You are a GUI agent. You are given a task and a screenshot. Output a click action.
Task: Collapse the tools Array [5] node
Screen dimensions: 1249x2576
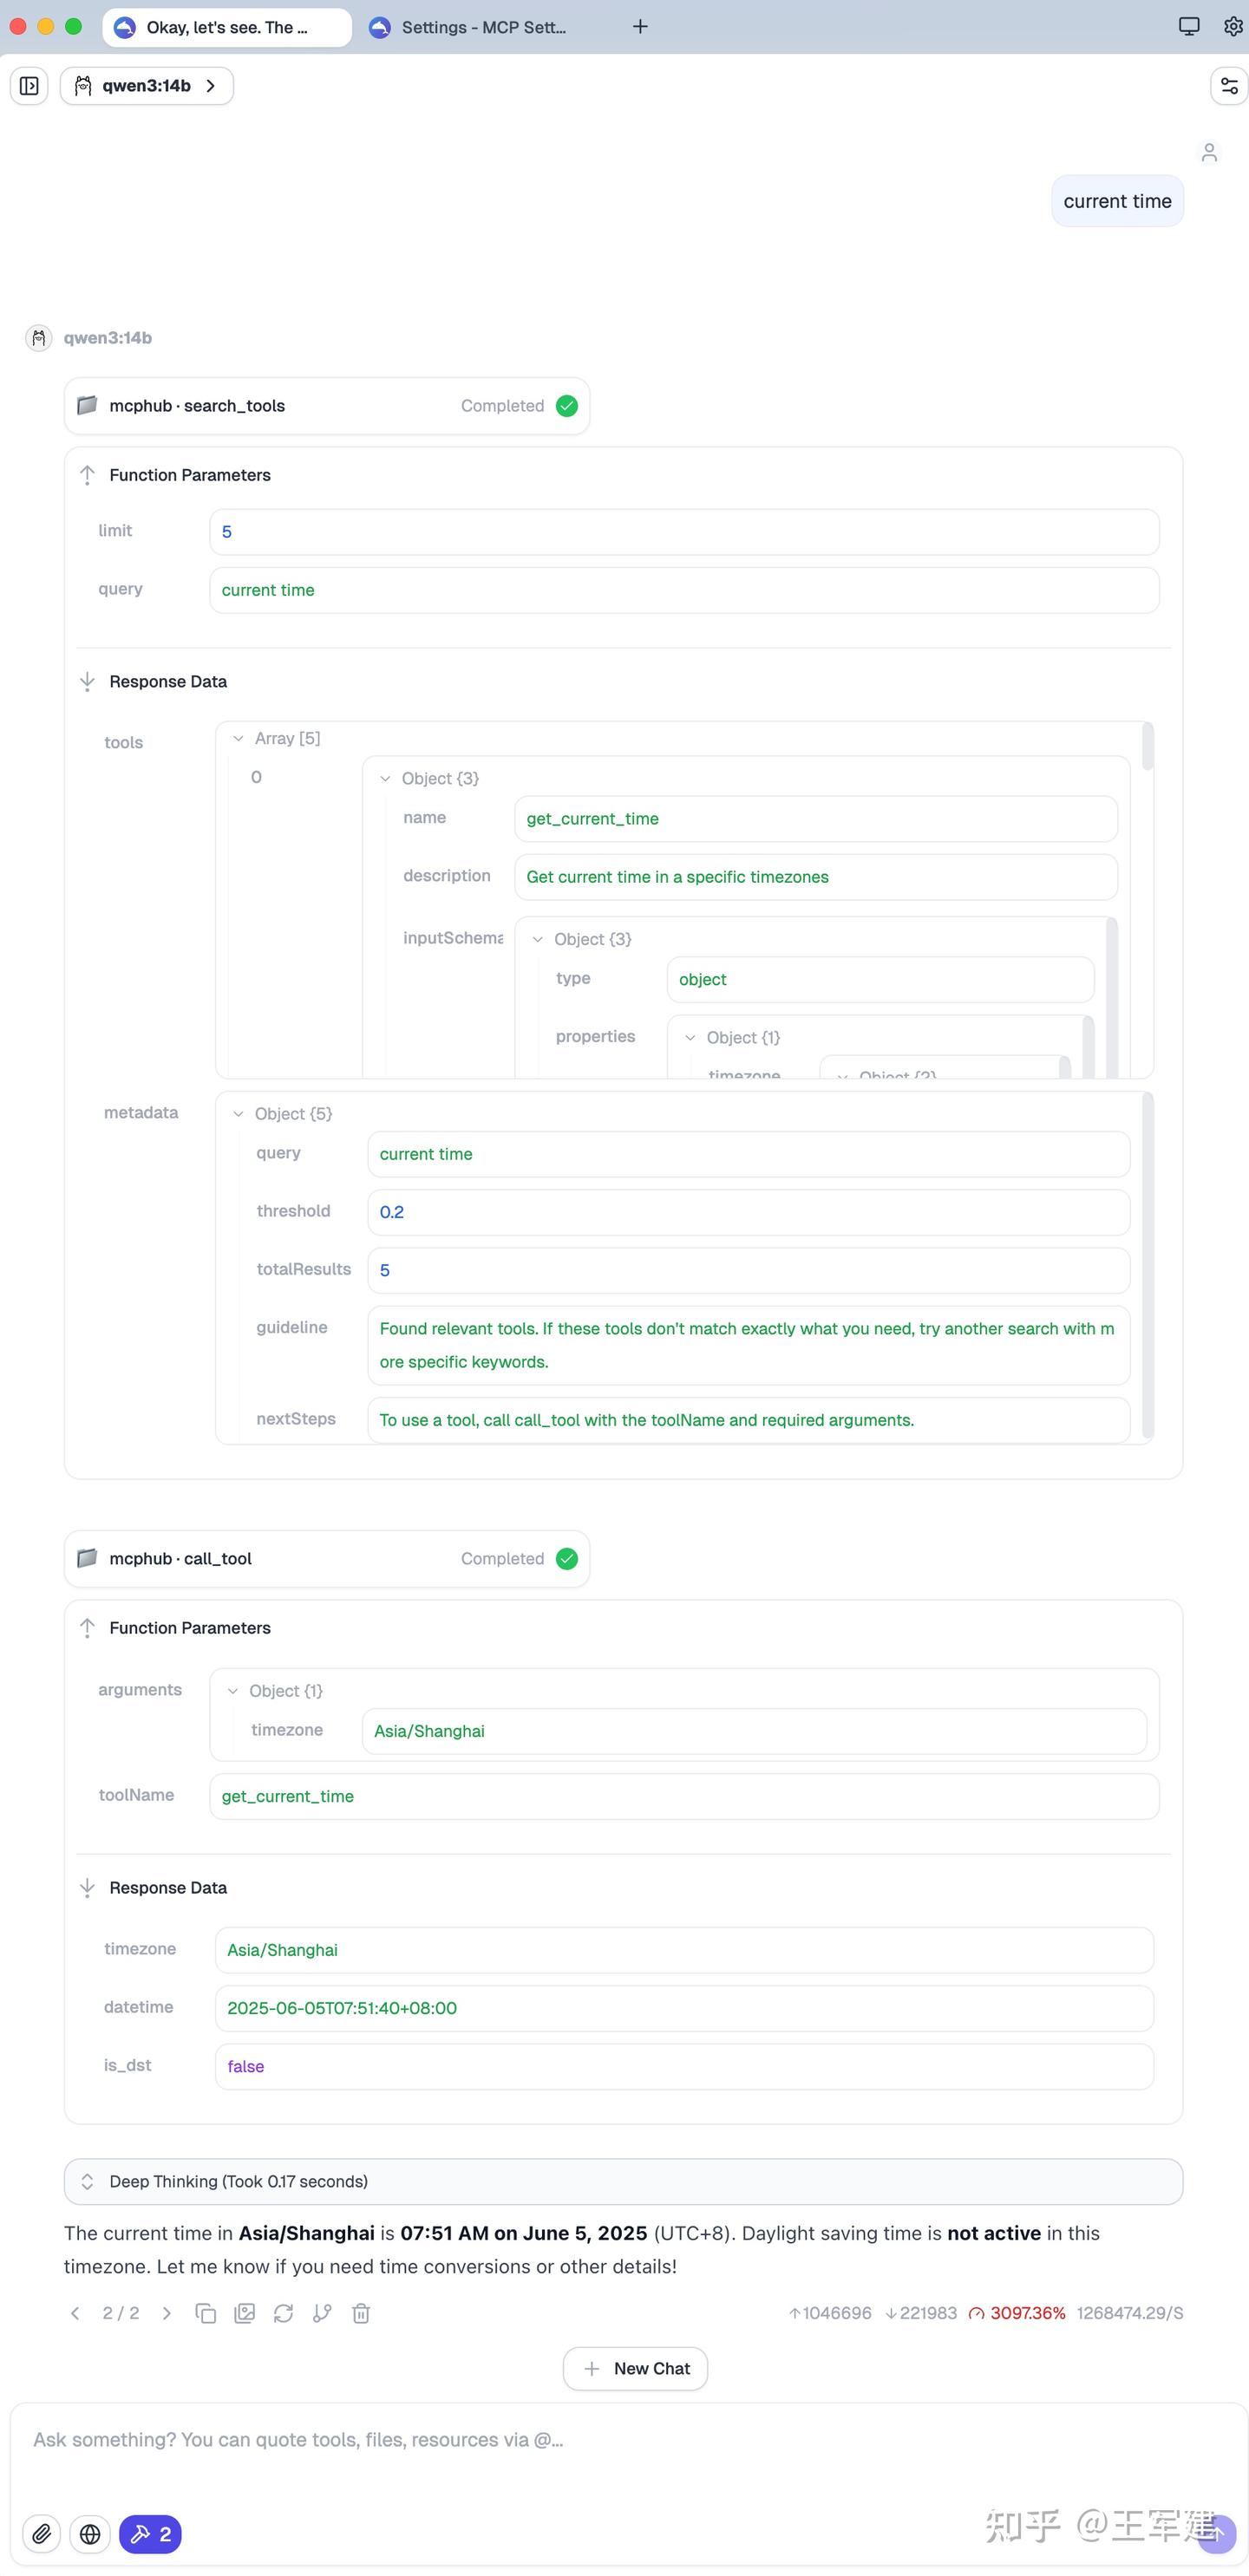pyautogui.click(x=238, y=739)
